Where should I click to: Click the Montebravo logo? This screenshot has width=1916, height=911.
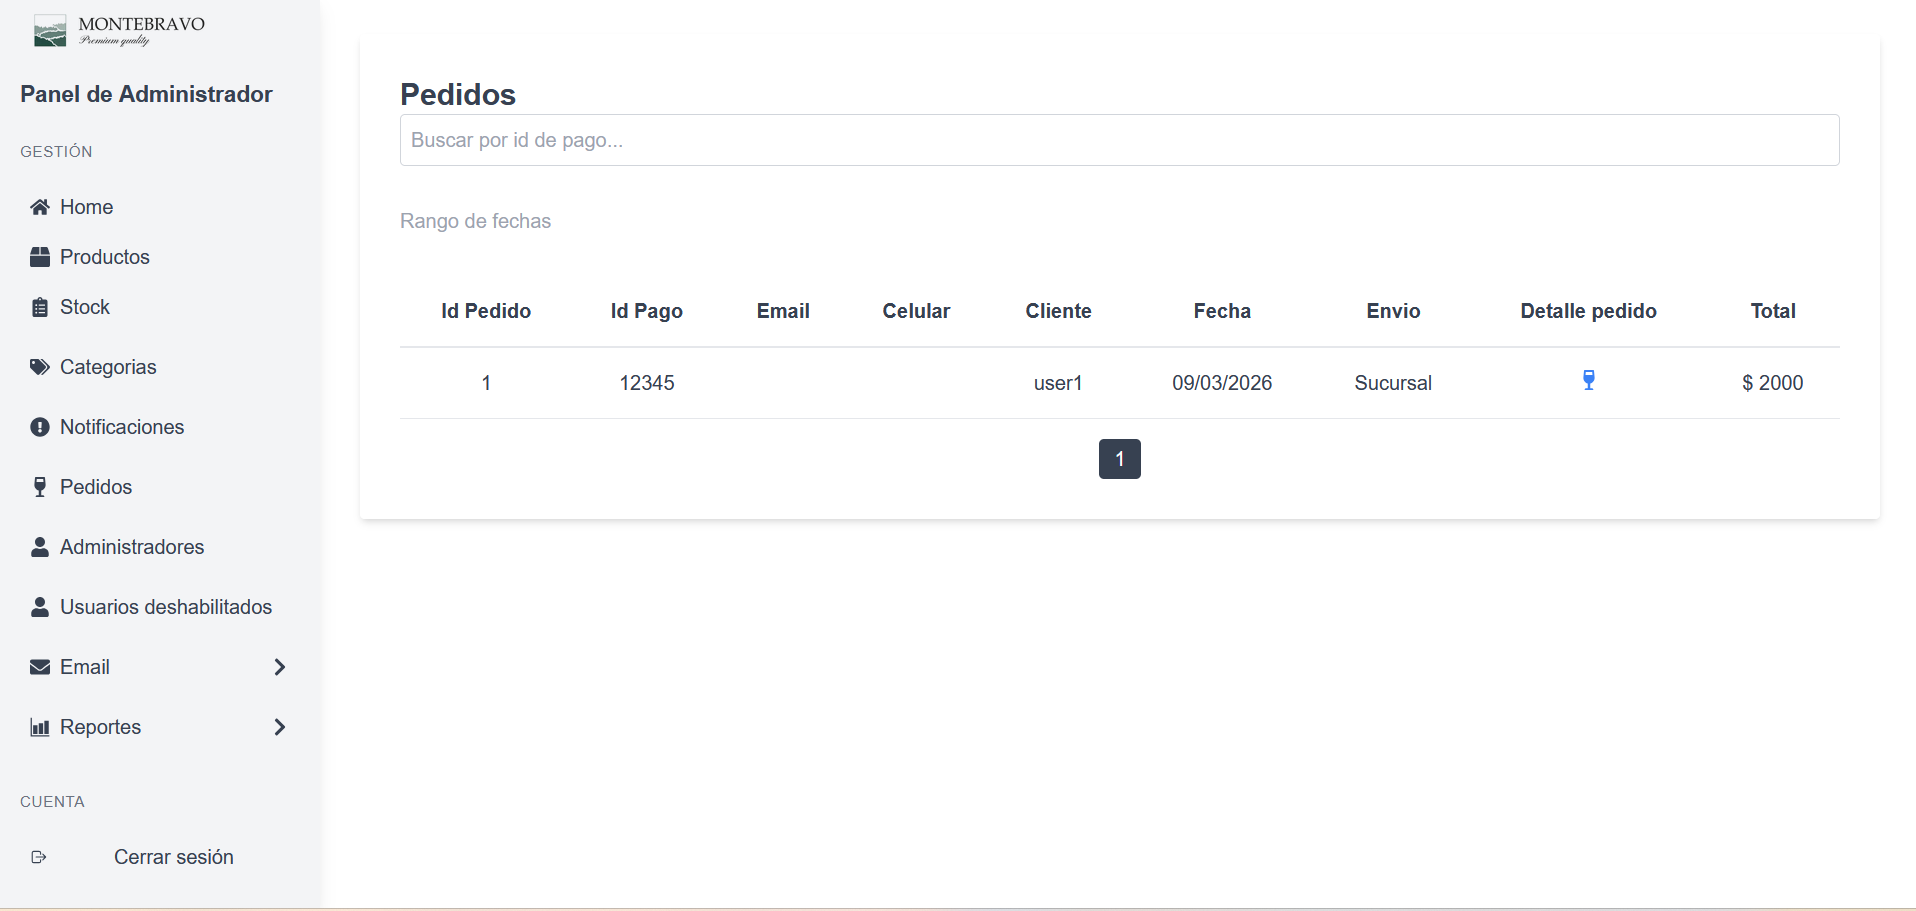point(119,31)
